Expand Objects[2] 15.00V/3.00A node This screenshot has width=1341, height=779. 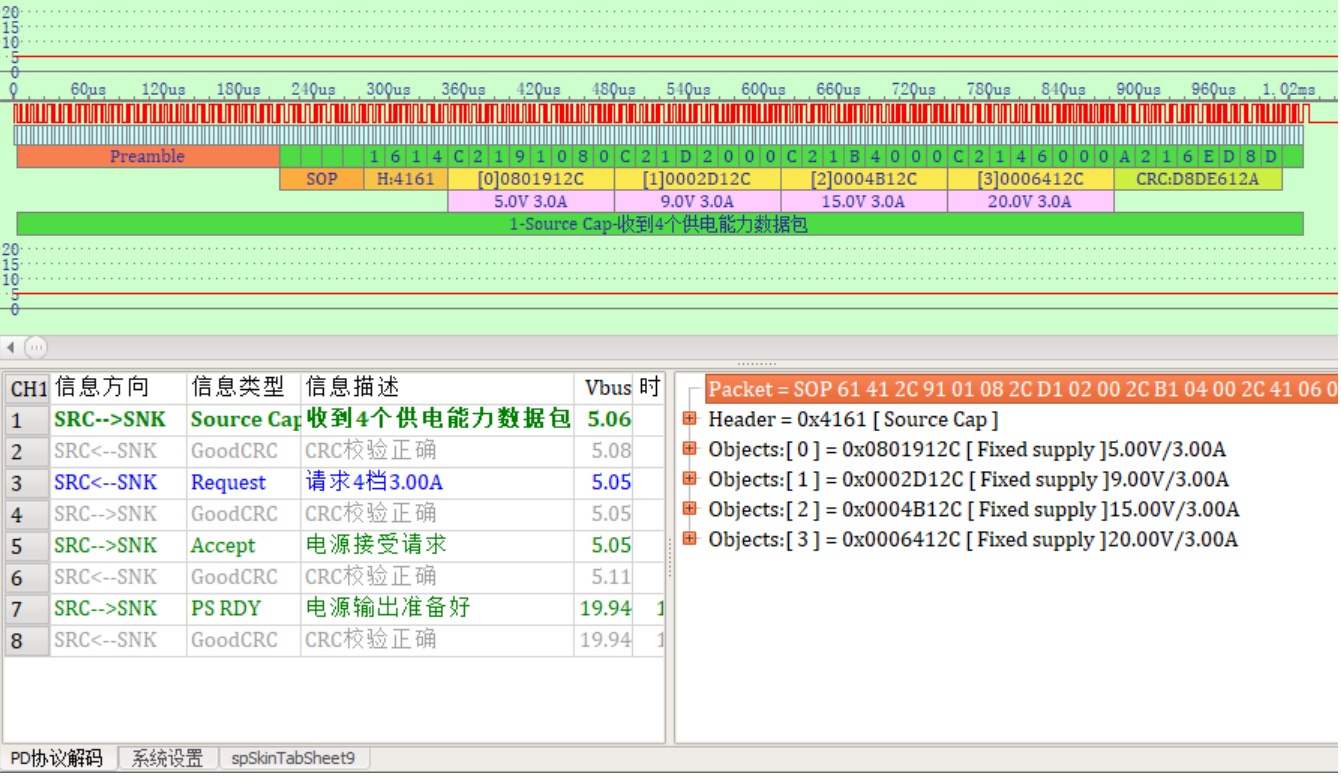689,510
